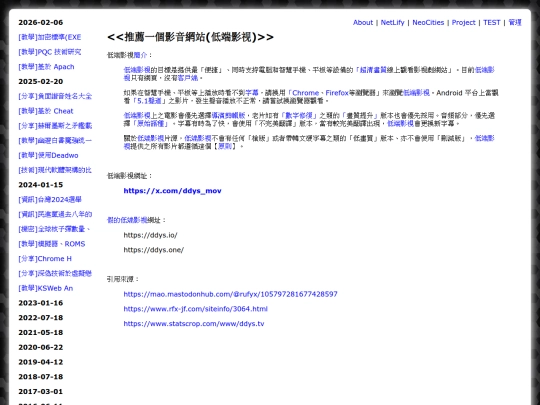540x405 pixels.
Task: Click the https://ddys.one/ text
Action: (154, 250)
